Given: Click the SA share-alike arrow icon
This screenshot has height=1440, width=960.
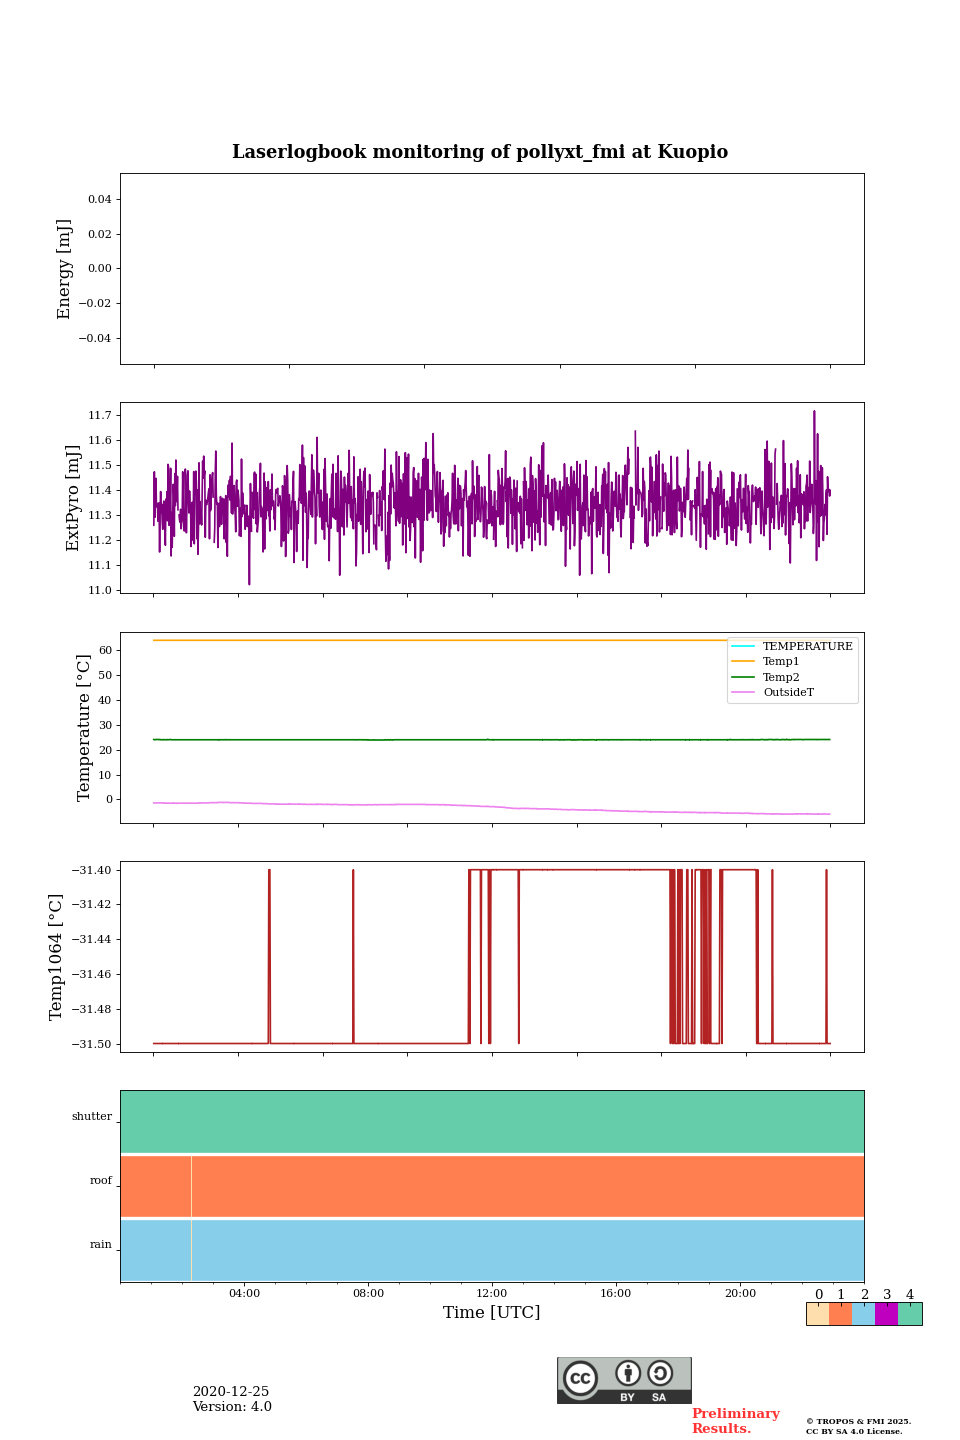Looking at the screenshot, I should (660, 1374).
